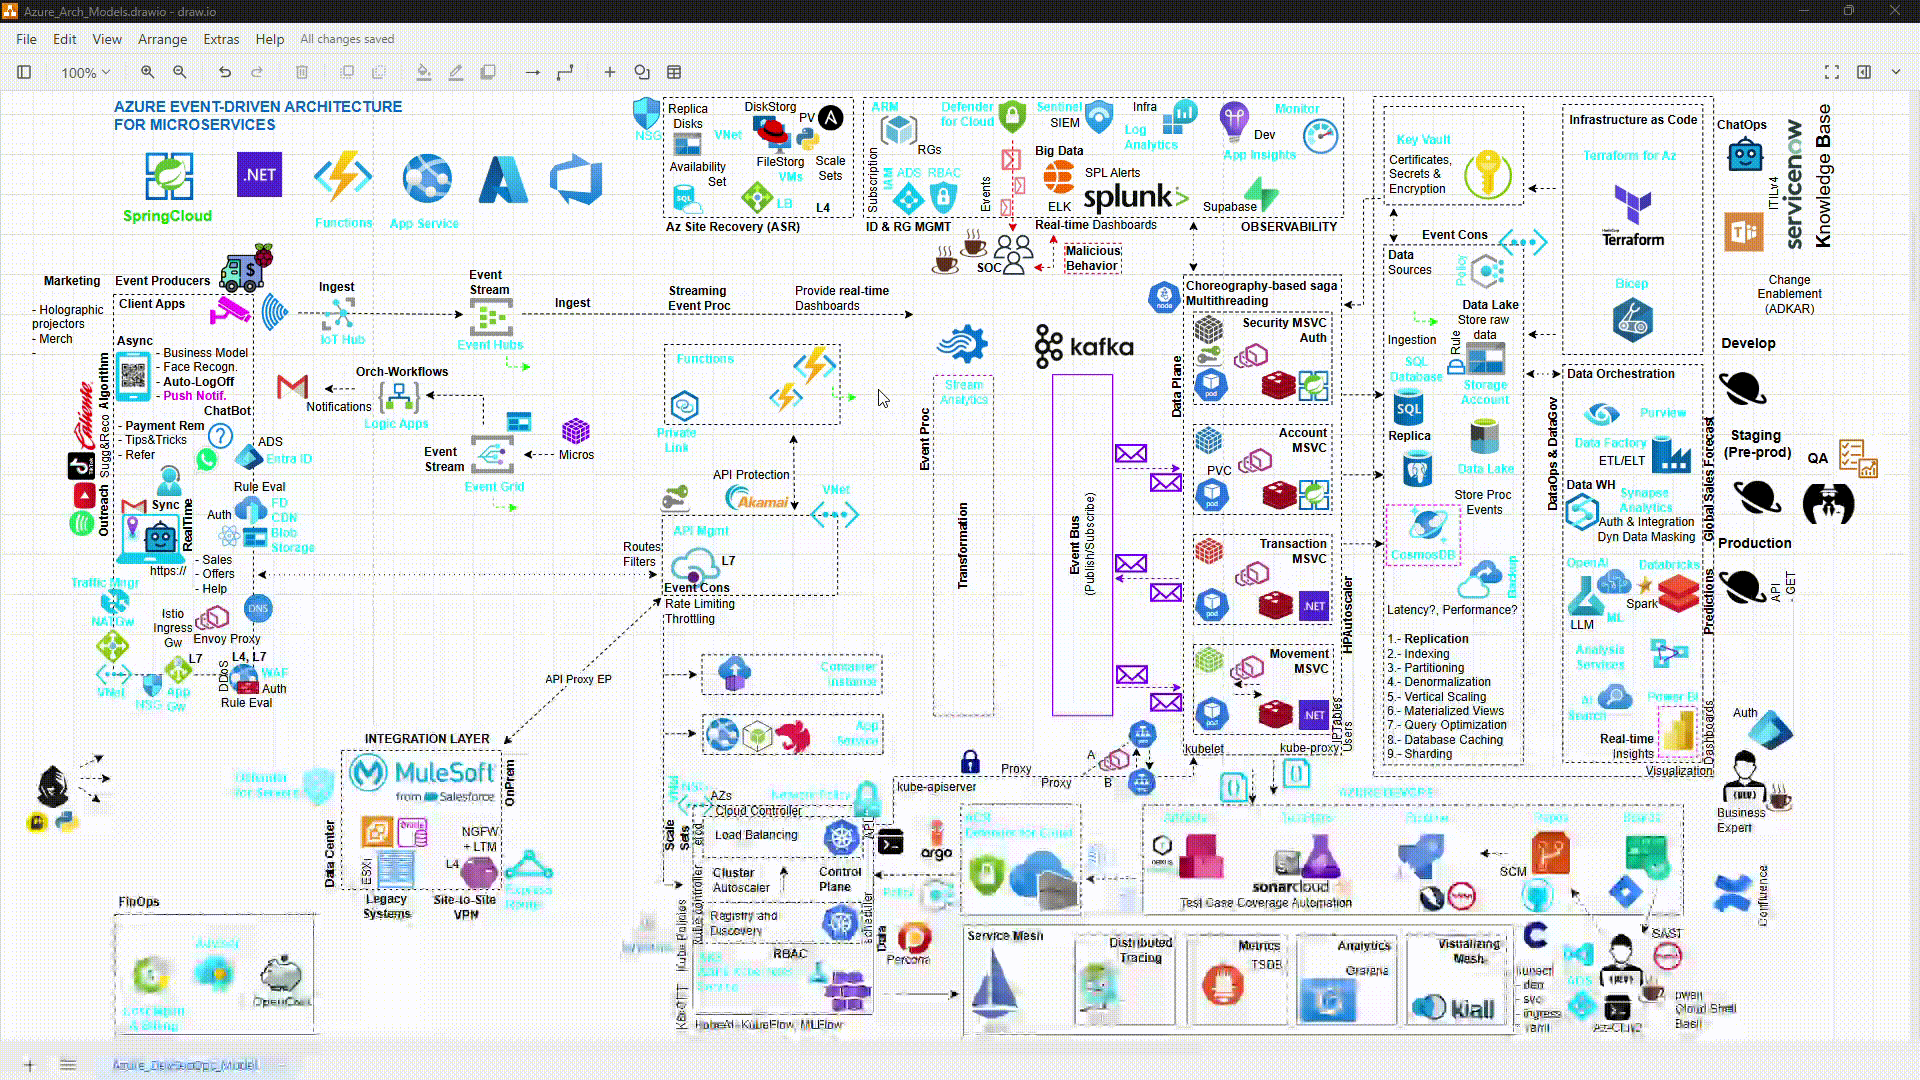1920x1080 pixels.
Task: Open the pages list menu
Action: (x=68, y=1065)
